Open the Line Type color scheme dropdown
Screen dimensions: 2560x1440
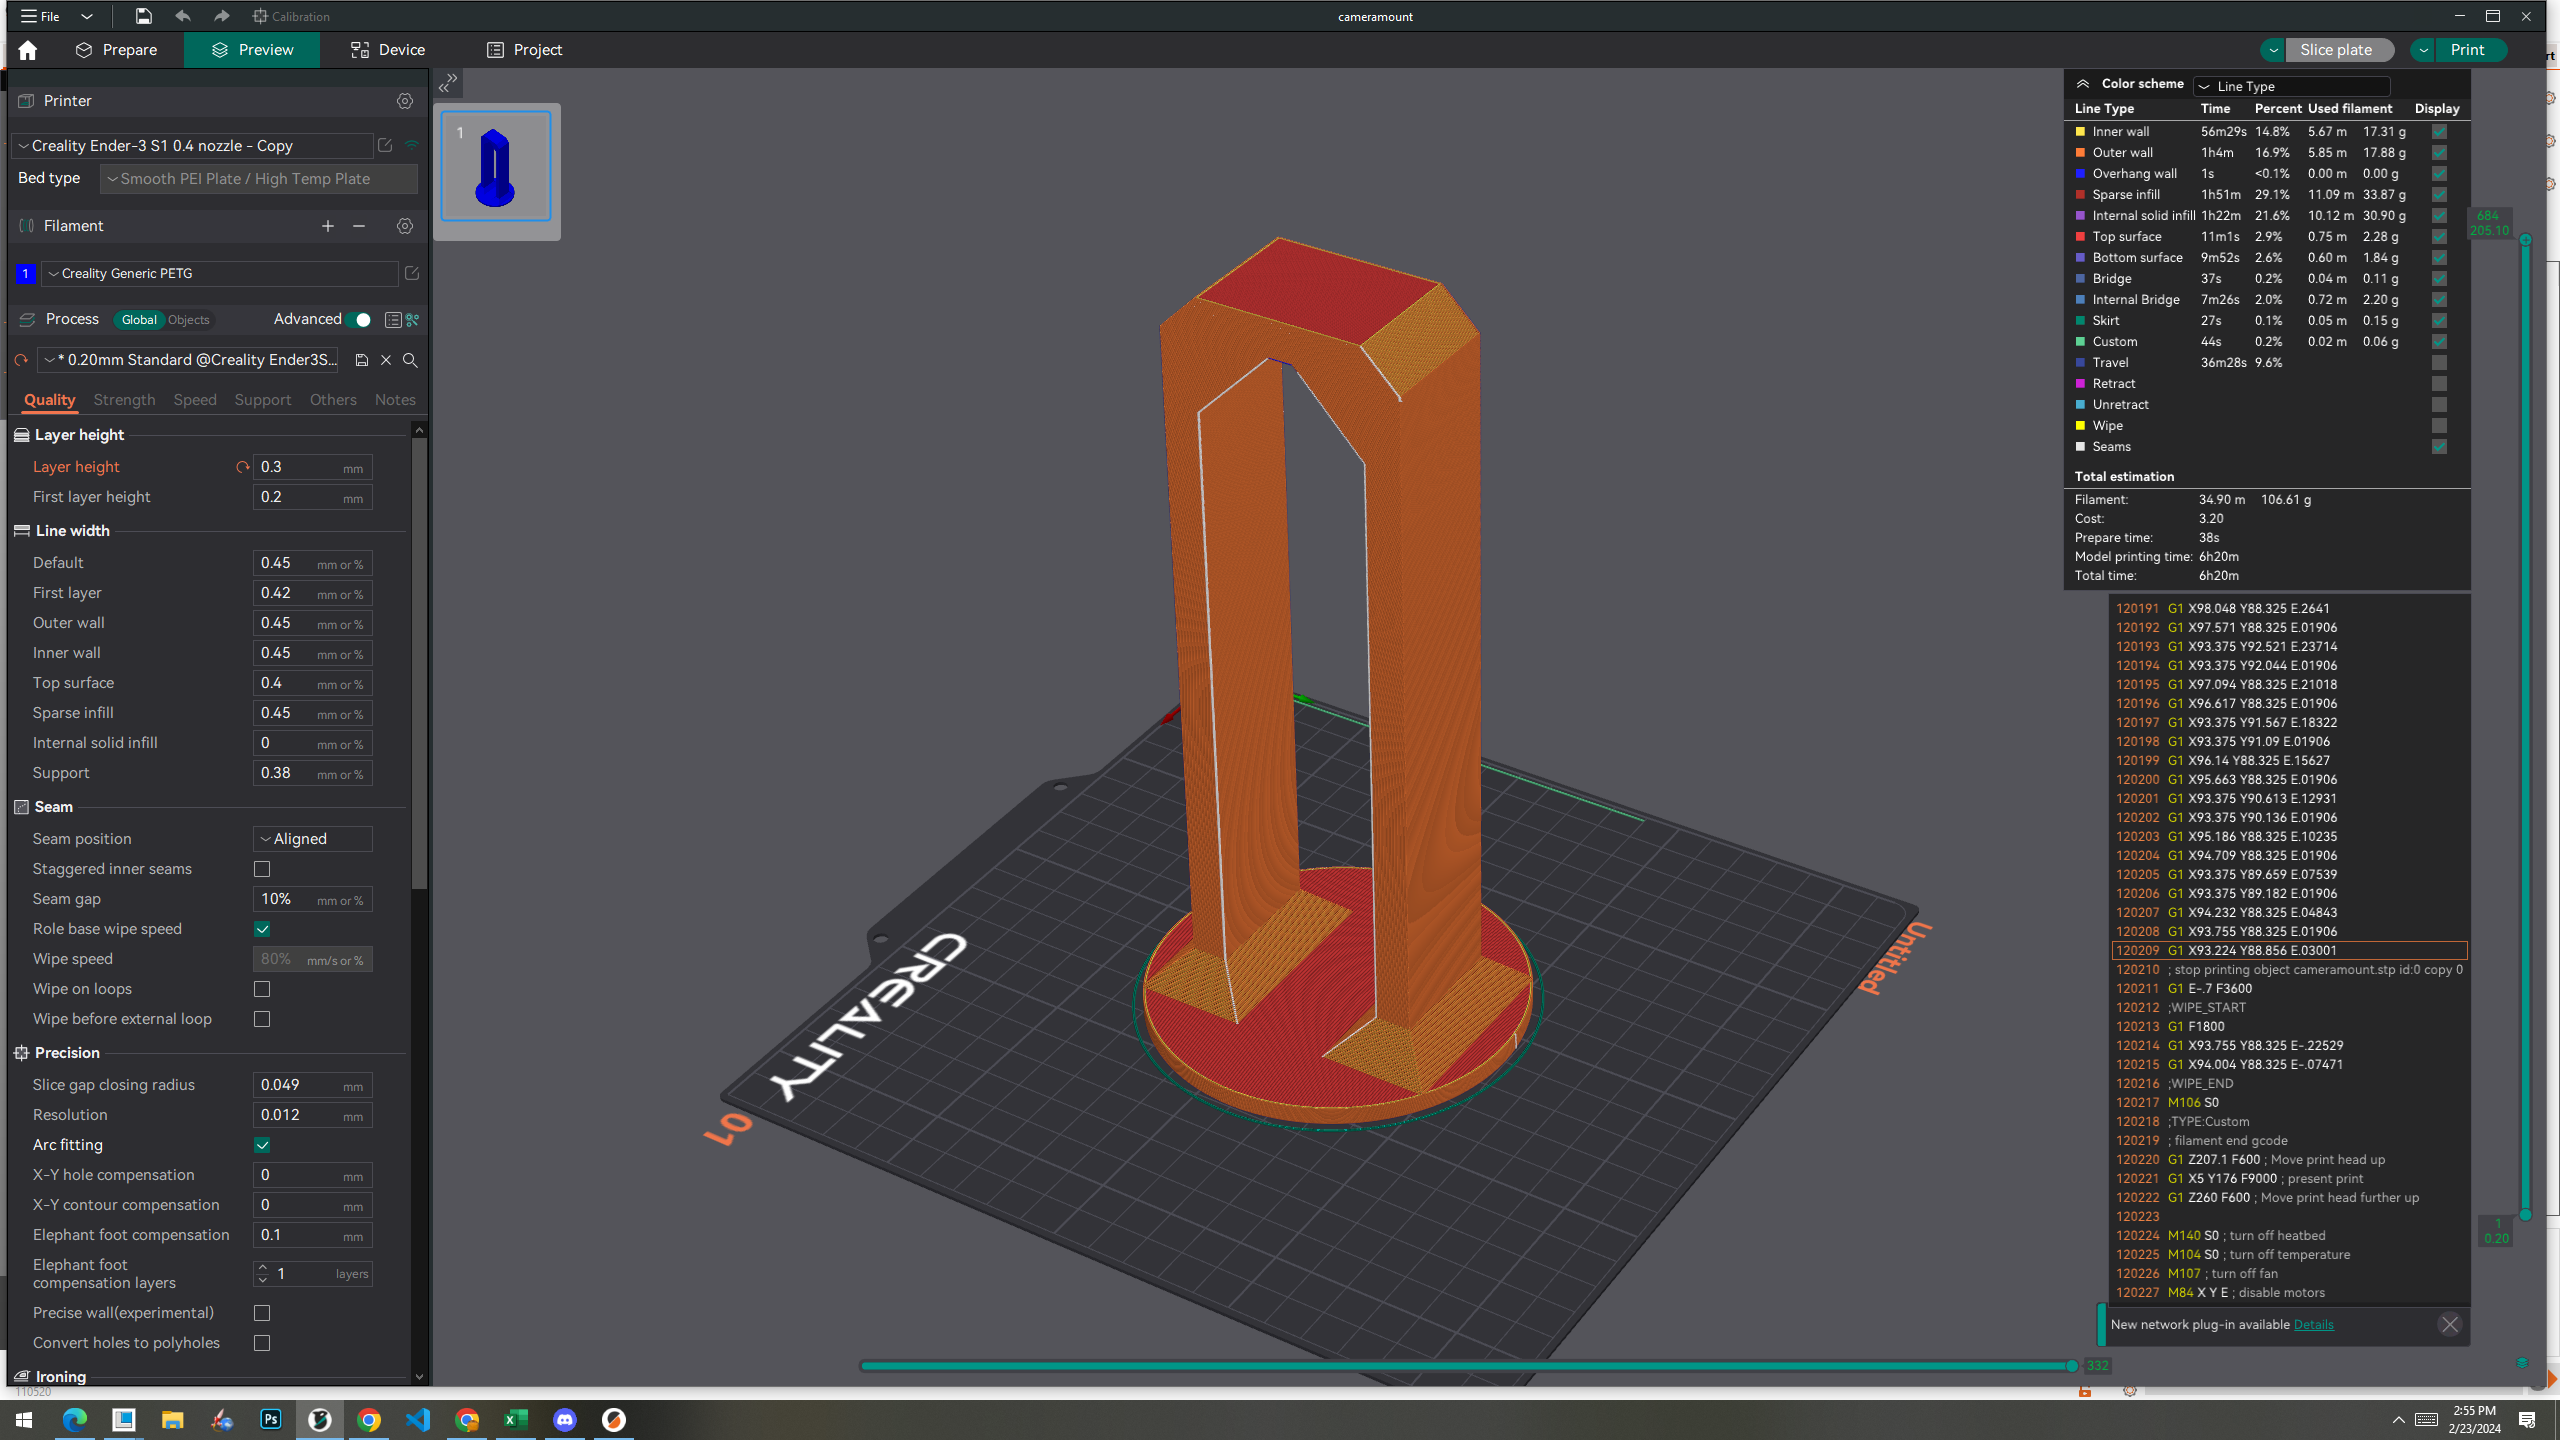[x=2291, y=86]
